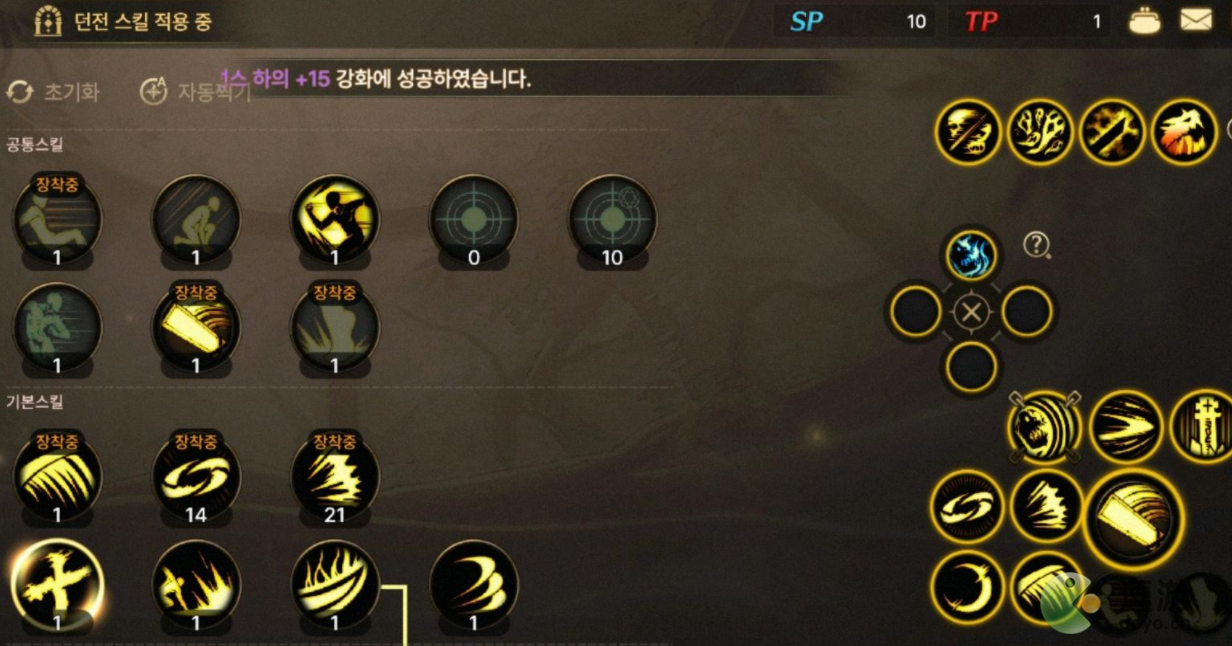Open the coin pouch icon
The image size is (1232, 646).
pos(1145,21)
